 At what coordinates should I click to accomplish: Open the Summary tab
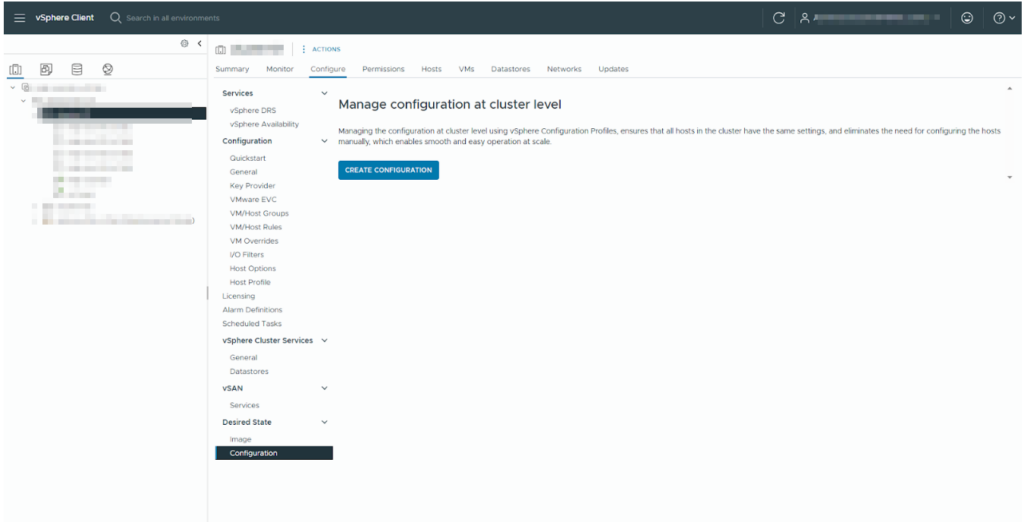[x=232, y=69]
